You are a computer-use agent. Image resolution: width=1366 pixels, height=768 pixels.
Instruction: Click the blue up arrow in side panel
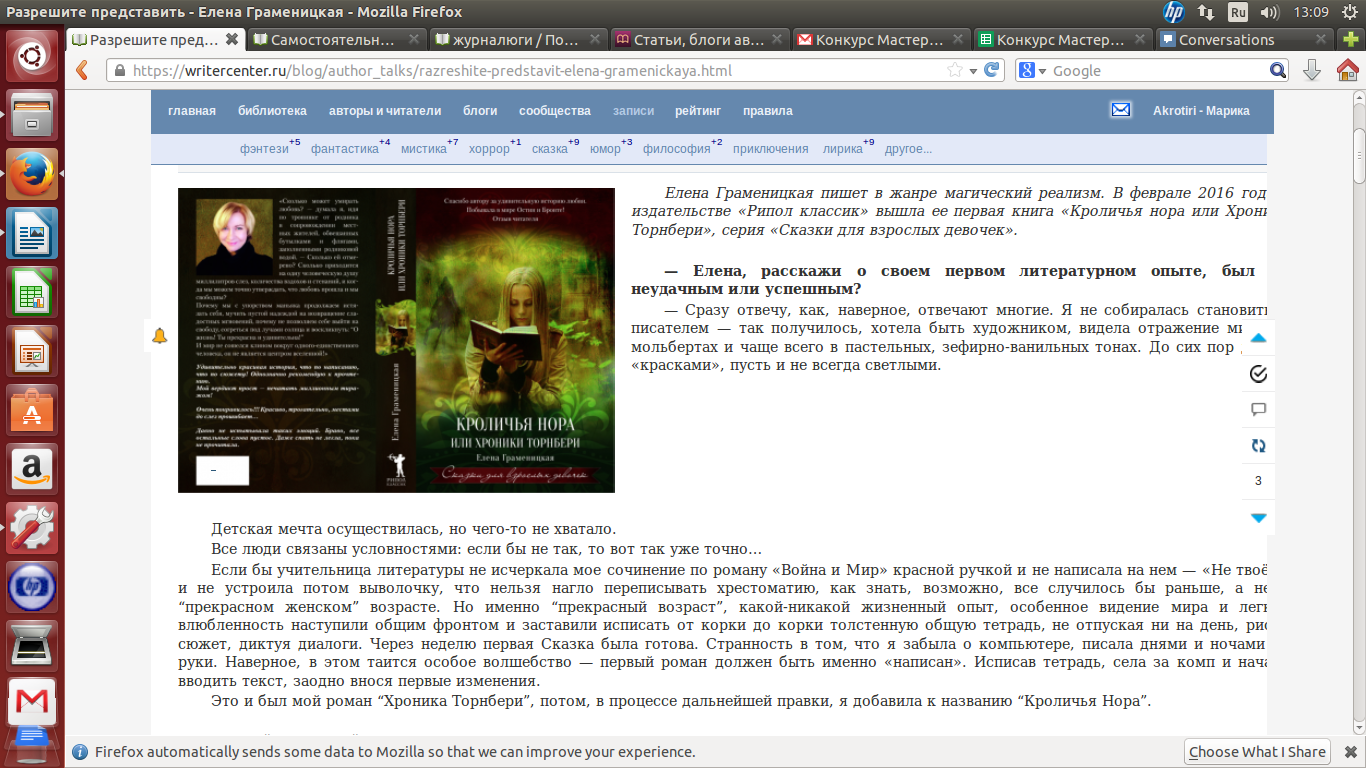coord(1258,338)
